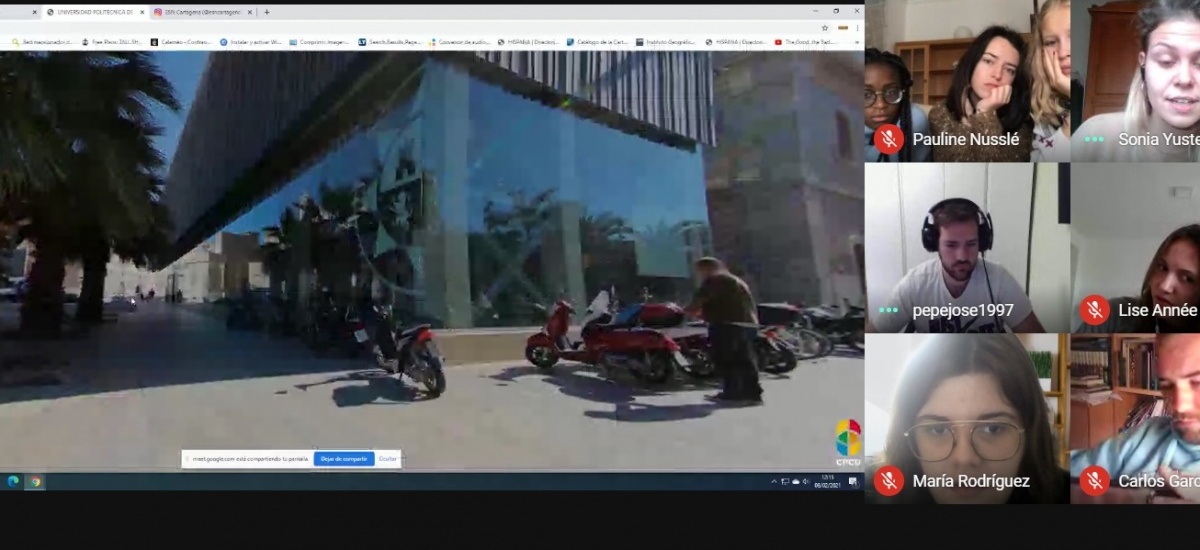Open the YouTube The food bookmark
The height and width of the screenshot is (550, 1200).
coord(805,42)
